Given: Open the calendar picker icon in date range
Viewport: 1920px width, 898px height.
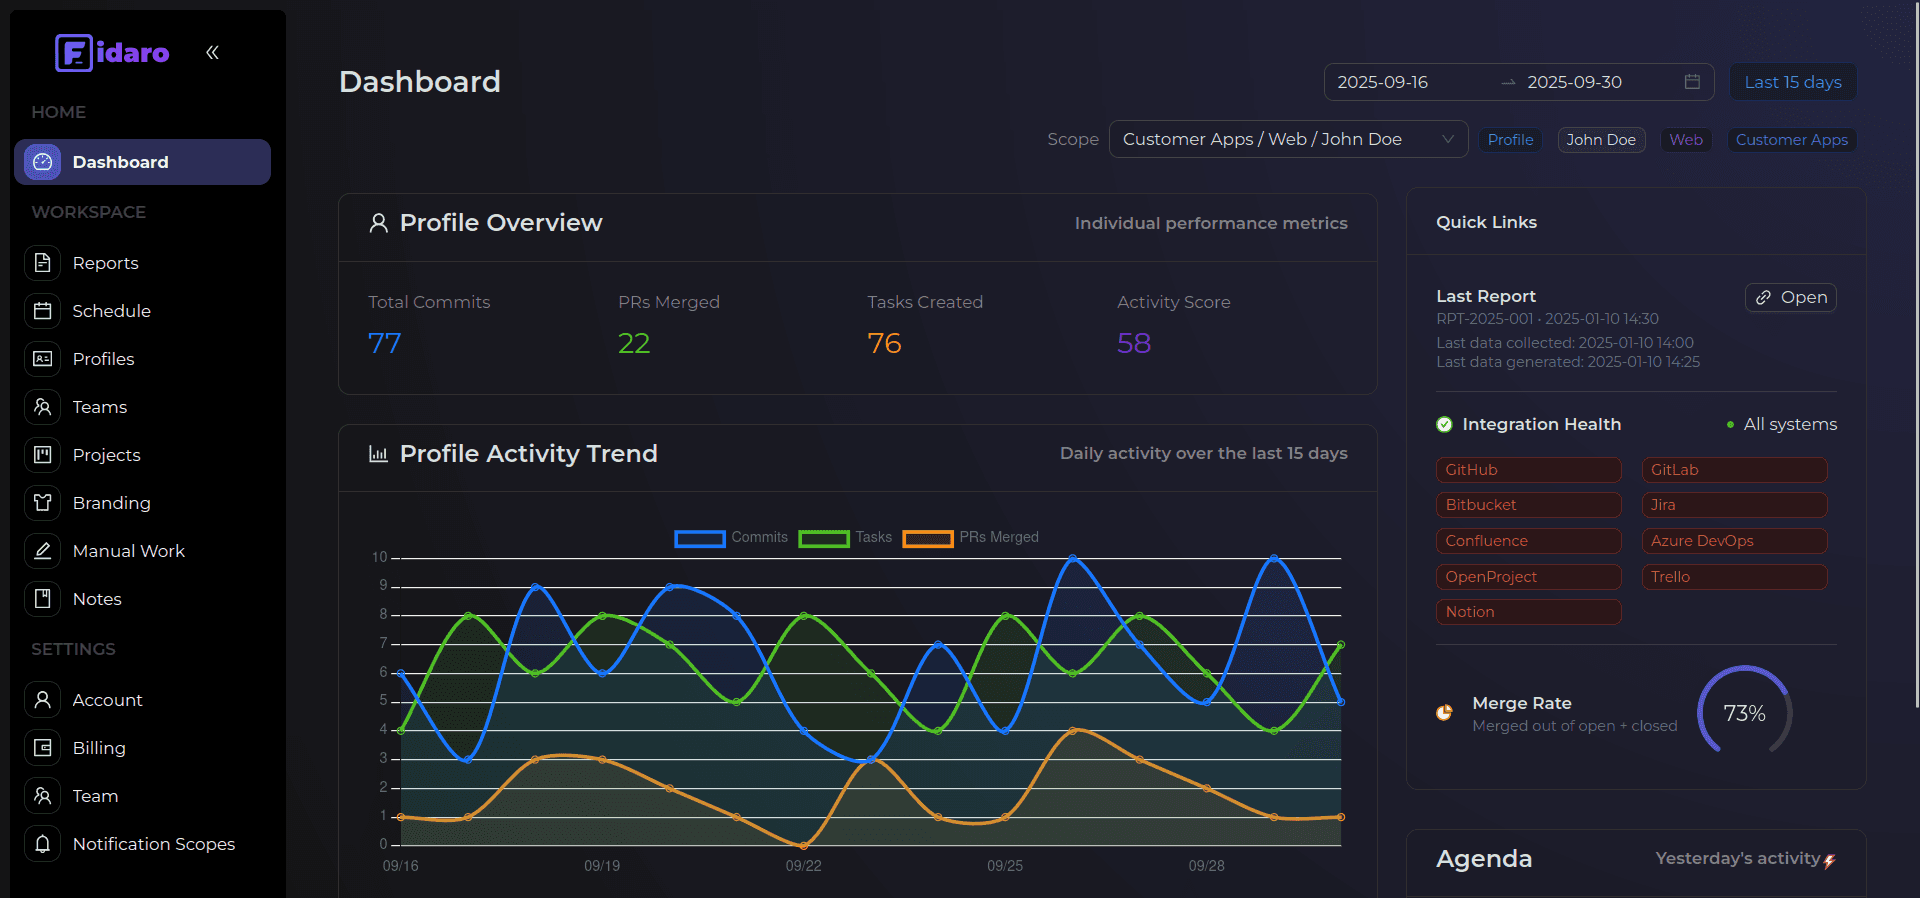Looking at the screenshot, I should 1692,82.
